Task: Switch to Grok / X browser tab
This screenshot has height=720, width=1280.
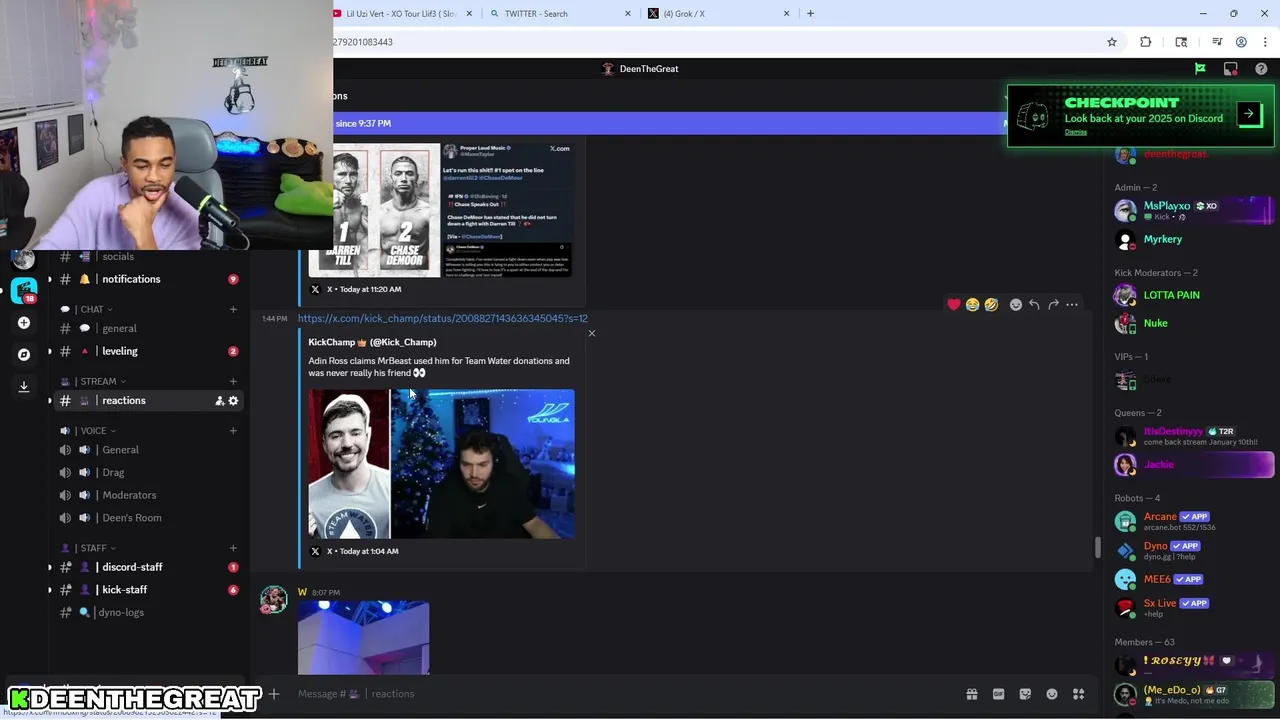Action: (718, 14)
